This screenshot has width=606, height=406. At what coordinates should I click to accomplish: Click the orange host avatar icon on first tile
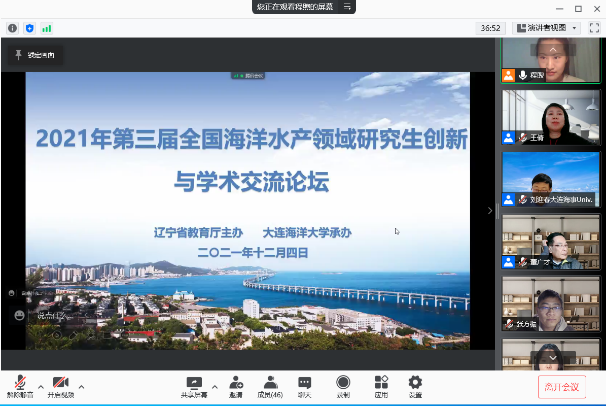[509, 75]
